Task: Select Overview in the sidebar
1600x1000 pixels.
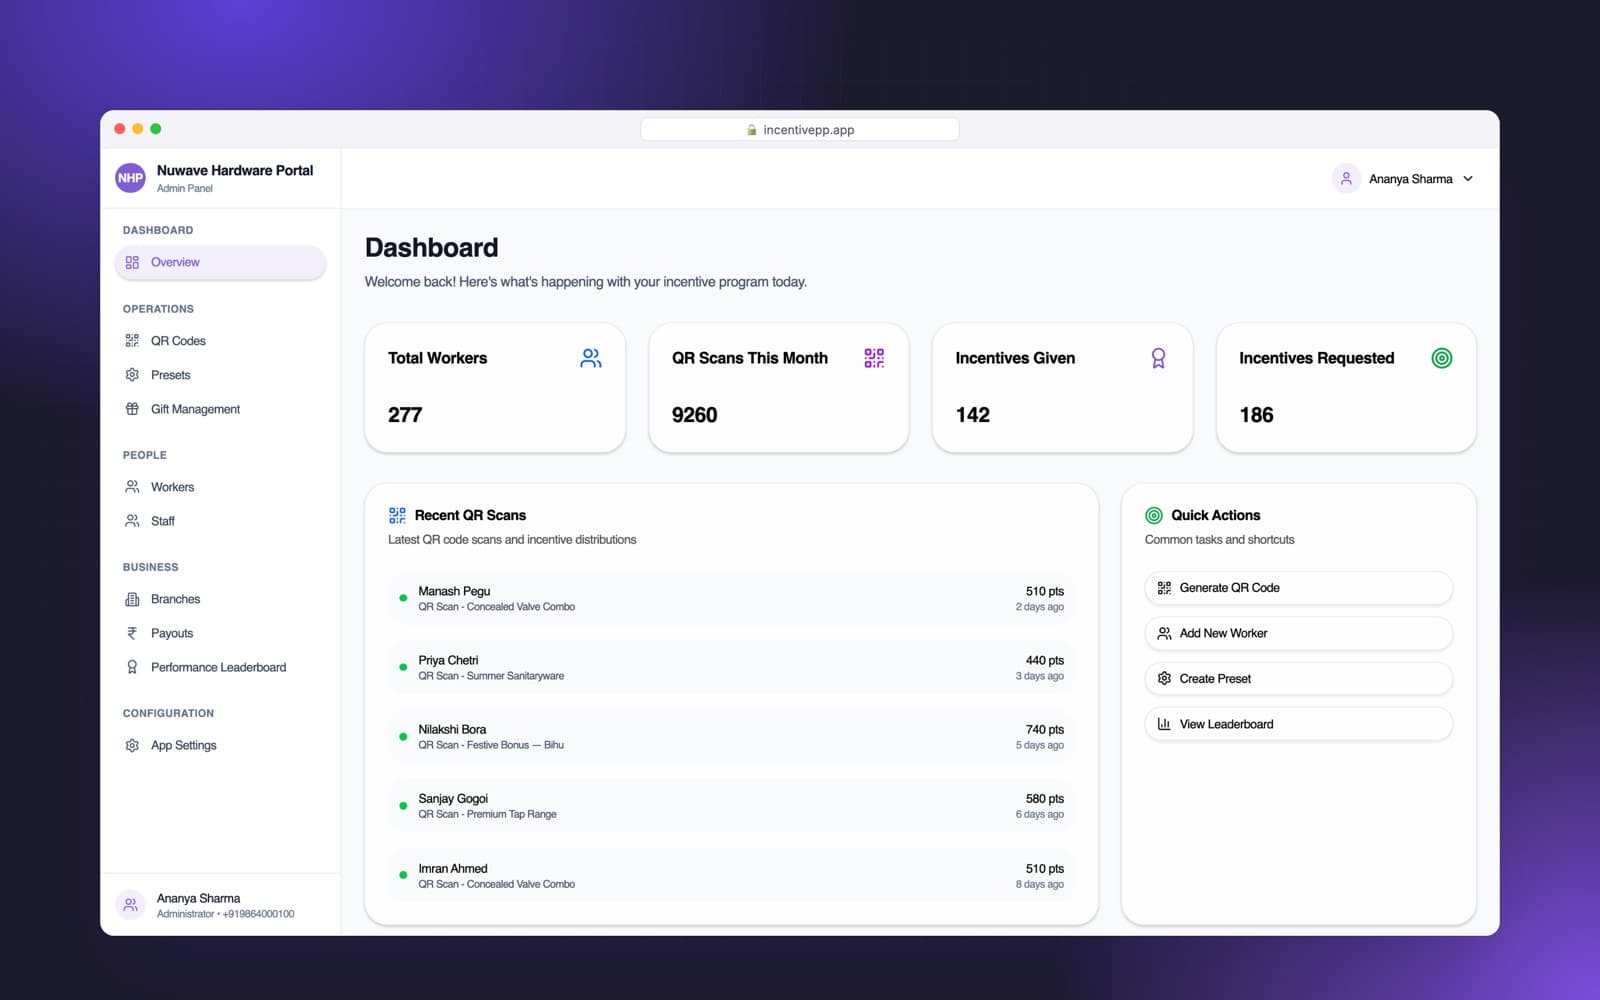Action: point(220,262)
